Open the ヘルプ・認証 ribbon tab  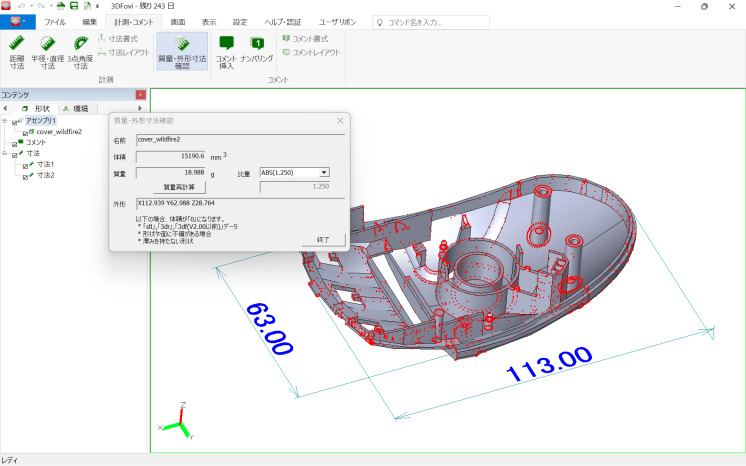(x=283, y=22)
